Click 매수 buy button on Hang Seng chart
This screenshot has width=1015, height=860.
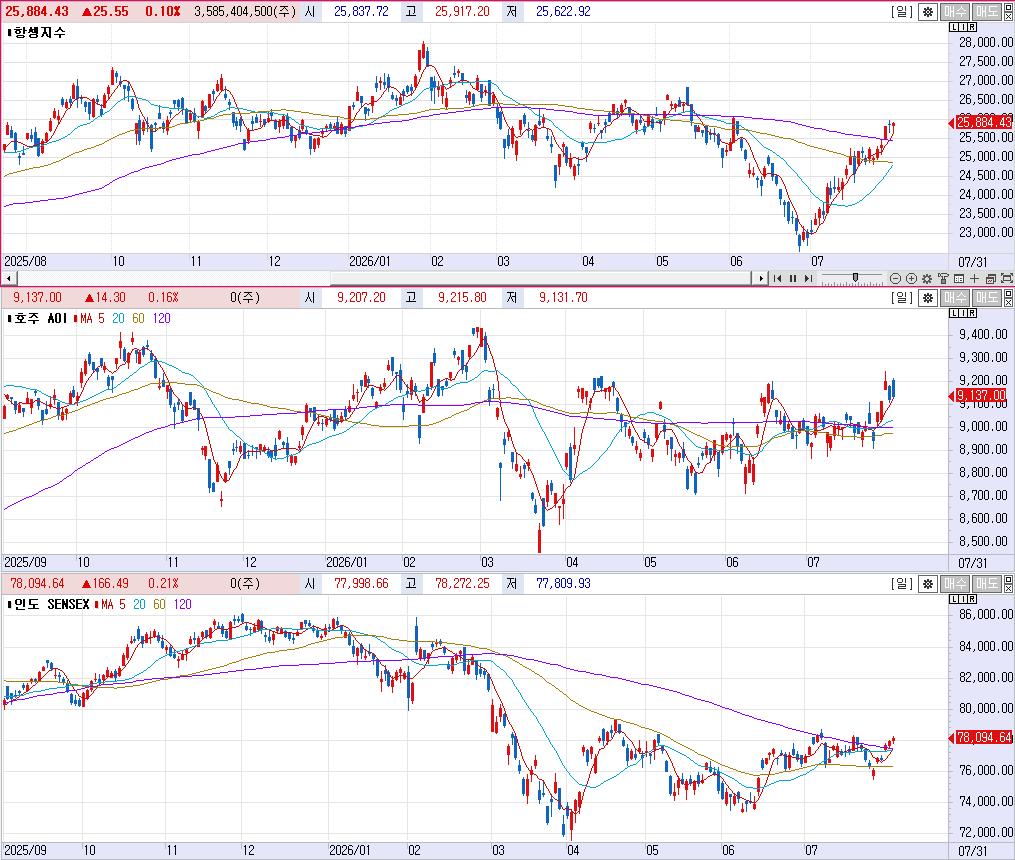[x=955, y=12]
